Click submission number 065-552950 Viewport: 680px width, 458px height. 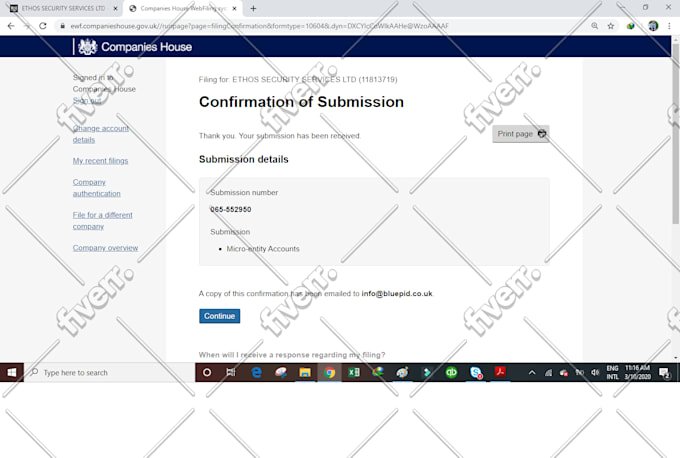click(x=231, y=209)
